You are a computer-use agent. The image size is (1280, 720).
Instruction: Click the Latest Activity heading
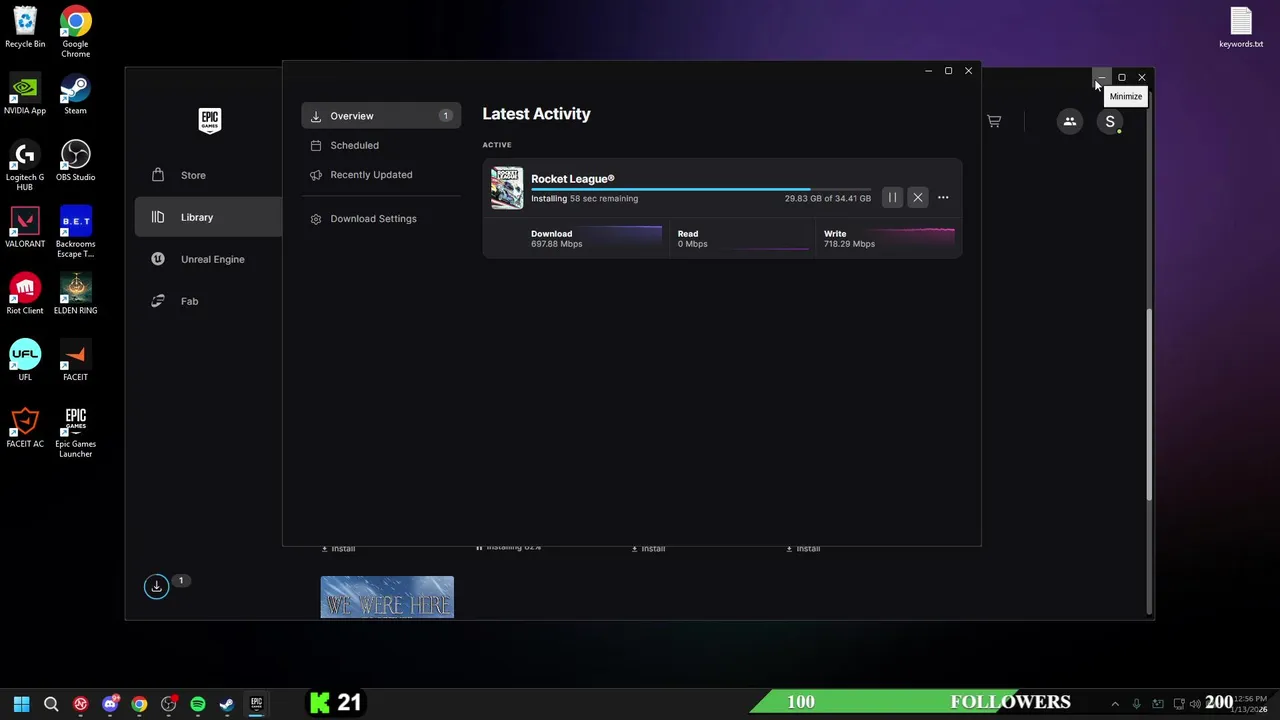536,114
